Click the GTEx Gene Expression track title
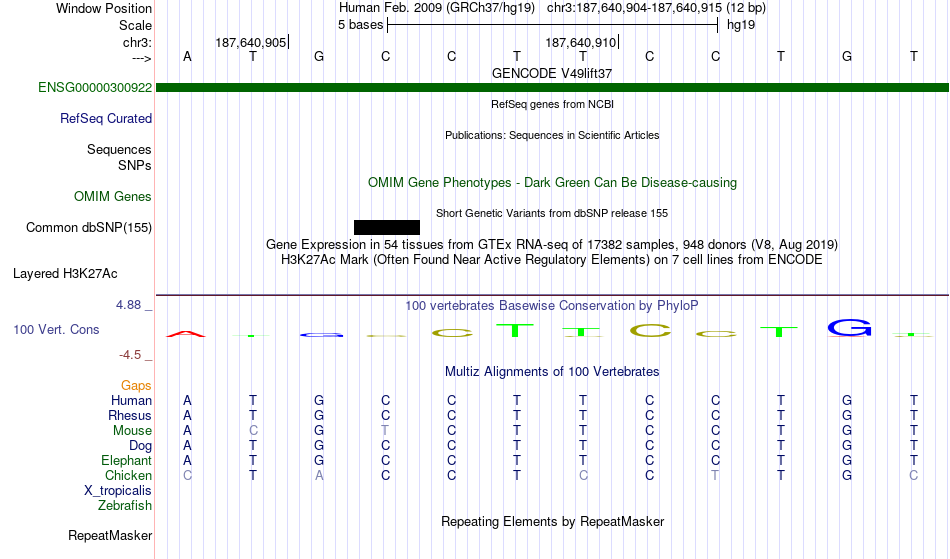 552,245
